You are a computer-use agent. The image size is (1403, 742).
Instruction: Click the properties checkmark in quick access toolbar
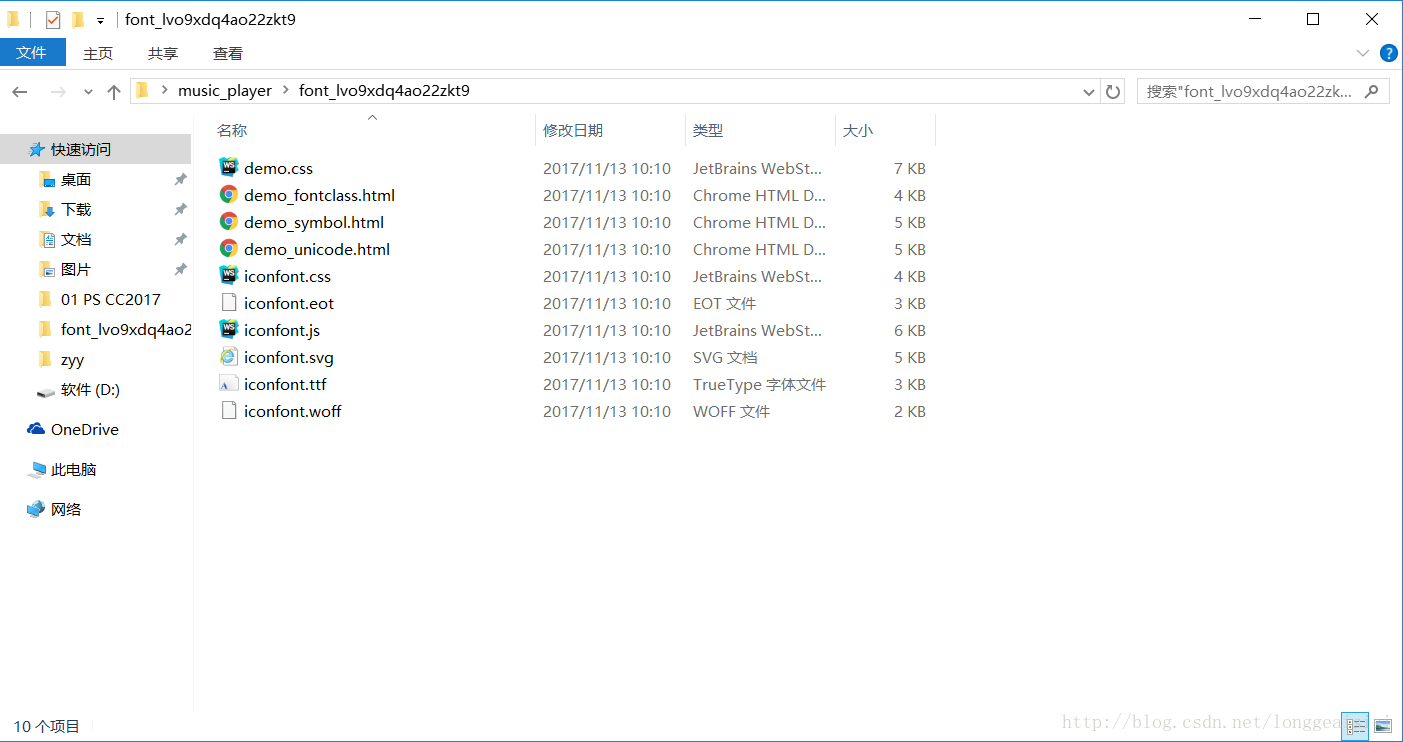click(x=53, y=19)
